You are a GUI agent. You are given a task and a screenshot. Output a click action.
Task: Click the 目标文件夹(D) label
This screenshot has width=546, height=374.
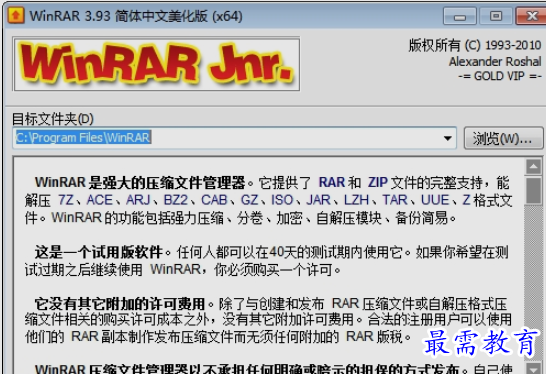[53, 119]
